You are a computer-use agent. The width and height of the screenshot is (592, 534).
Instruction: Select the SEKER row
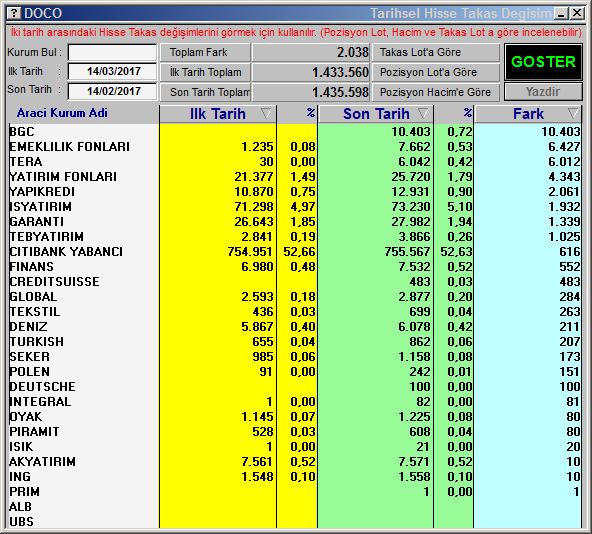coord(294,357)
